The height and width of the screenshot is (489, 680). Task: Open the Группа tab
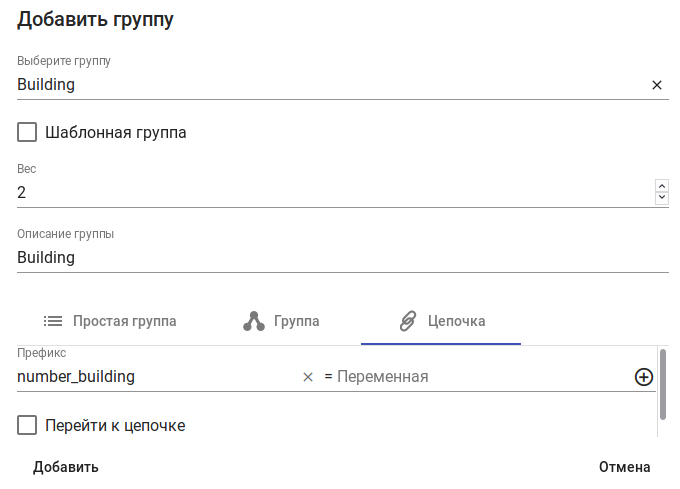tap(296, 321)
